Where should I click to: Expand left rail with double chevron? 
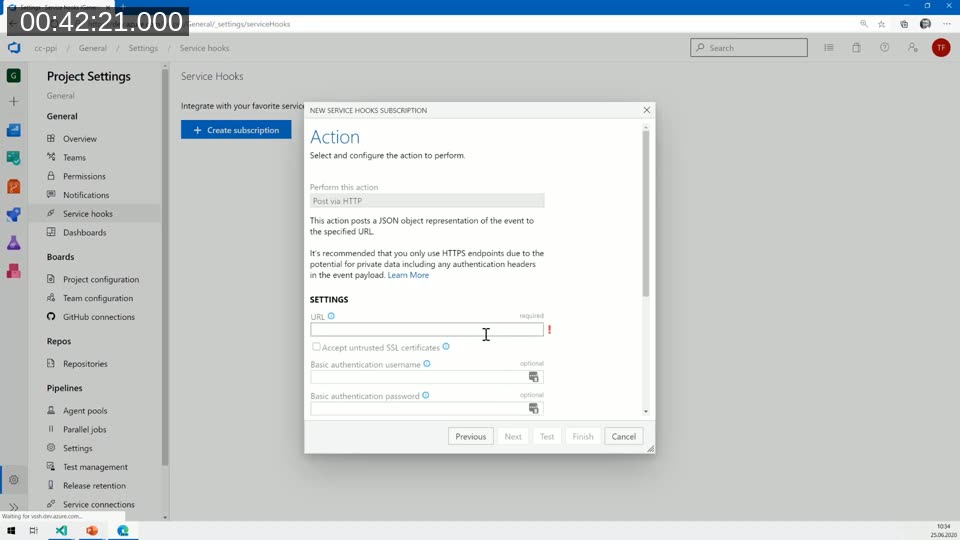coord(13,507)
